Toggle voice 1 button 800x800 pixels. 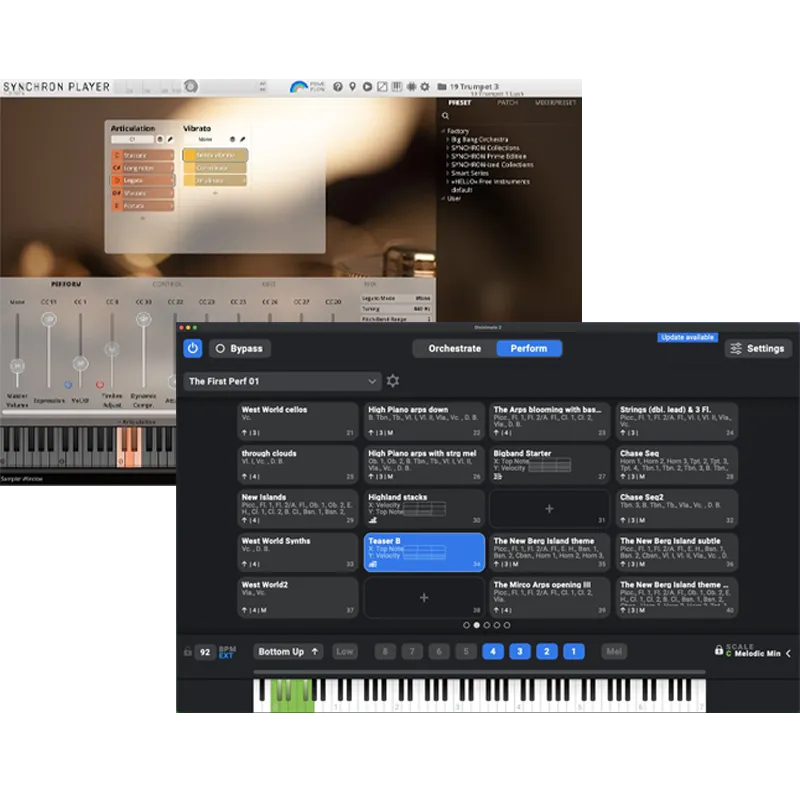[574, 652]
